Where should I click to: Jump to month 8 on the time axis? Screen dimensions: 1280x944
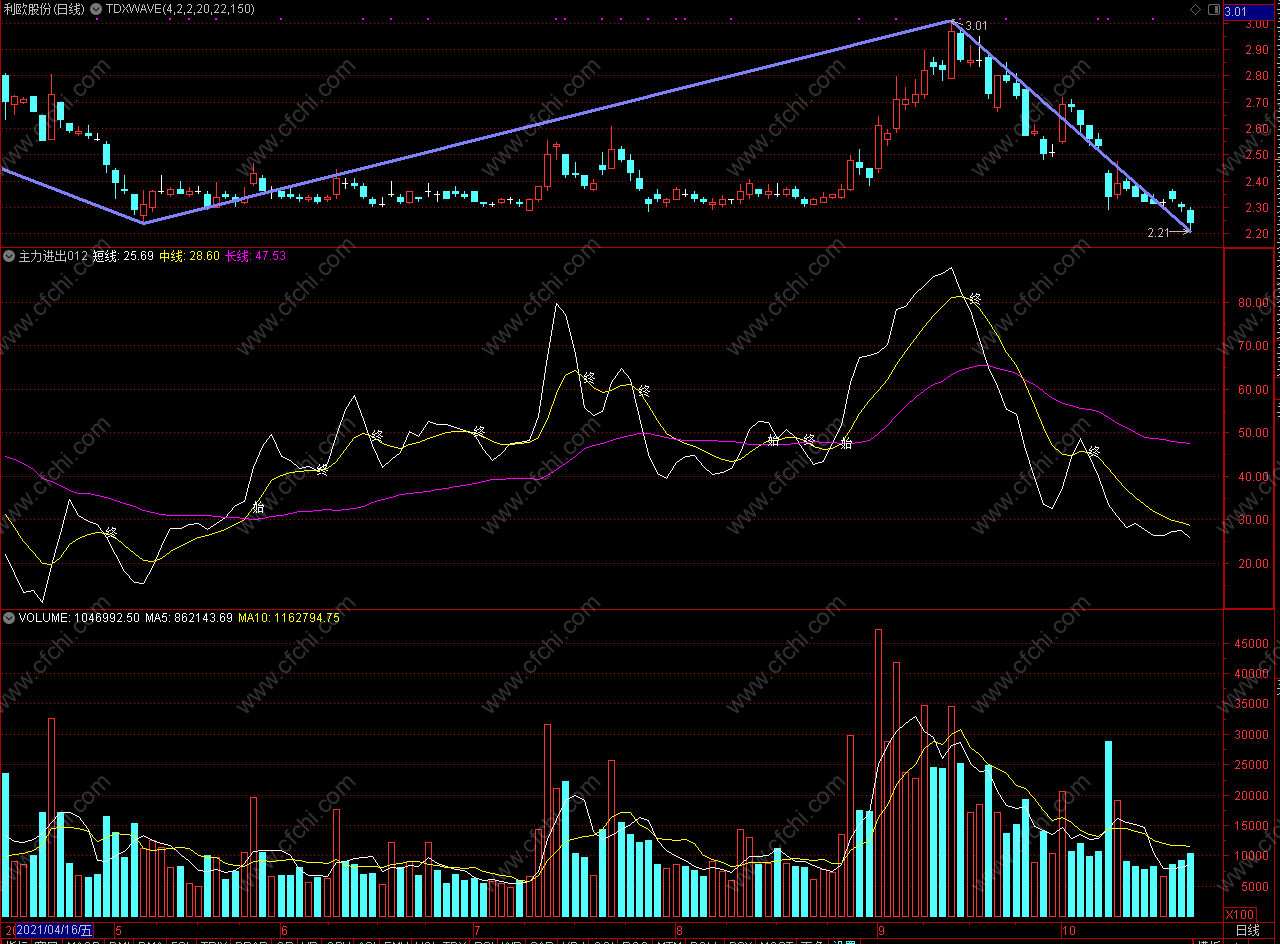tap(678, 931)
